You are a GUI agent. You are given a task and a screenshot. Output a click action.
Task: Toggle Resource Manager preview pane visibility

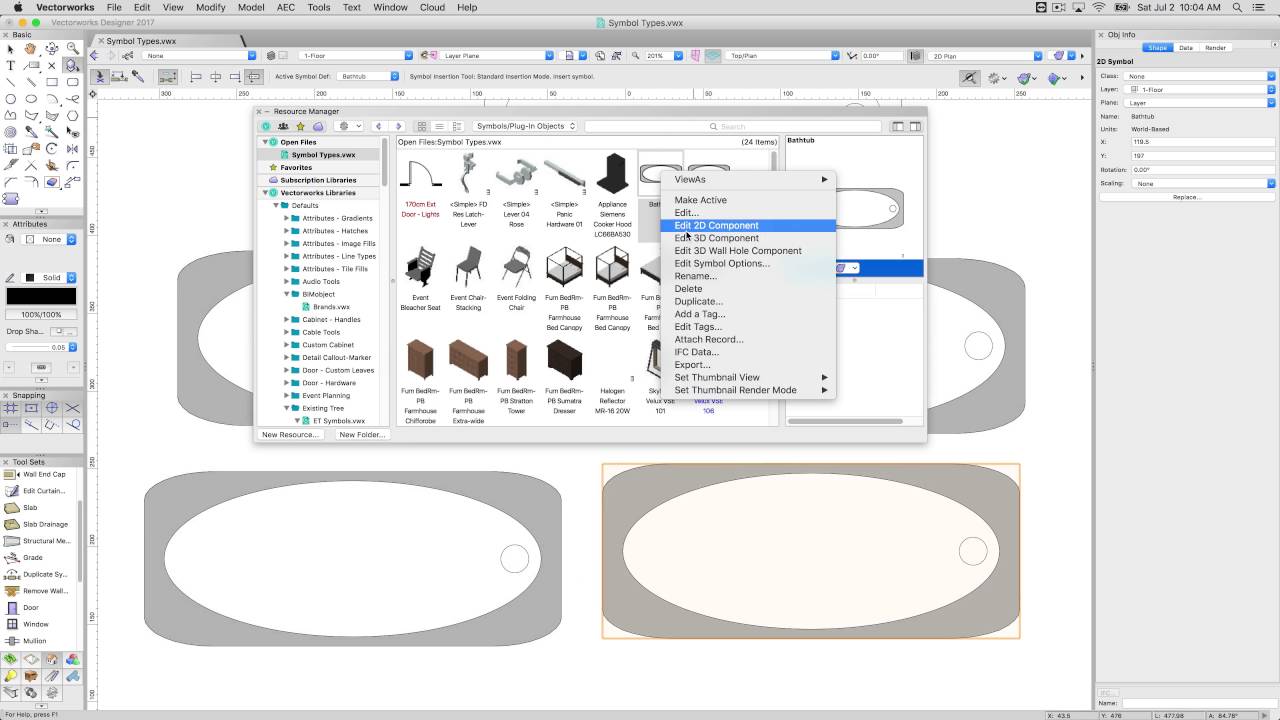[915, 126]
